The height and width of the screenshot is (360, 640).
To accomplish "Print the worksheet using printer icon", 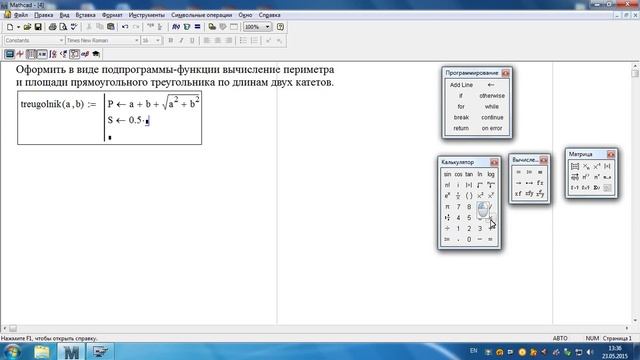I will (x=52, y=27).
